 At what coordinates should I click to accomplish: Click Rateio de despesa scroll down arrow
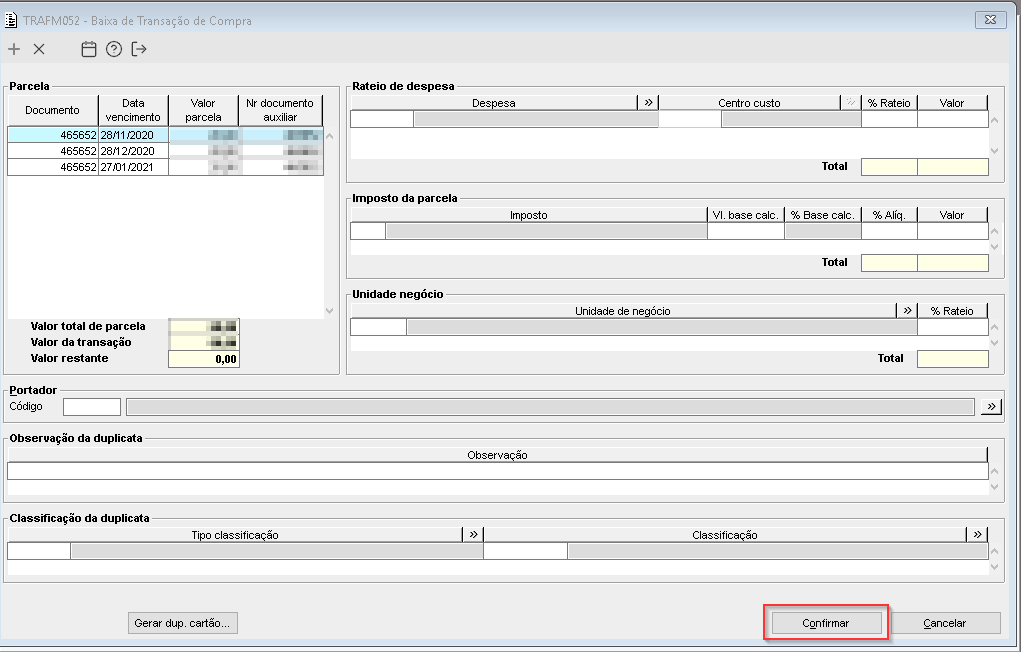point(994,150)
